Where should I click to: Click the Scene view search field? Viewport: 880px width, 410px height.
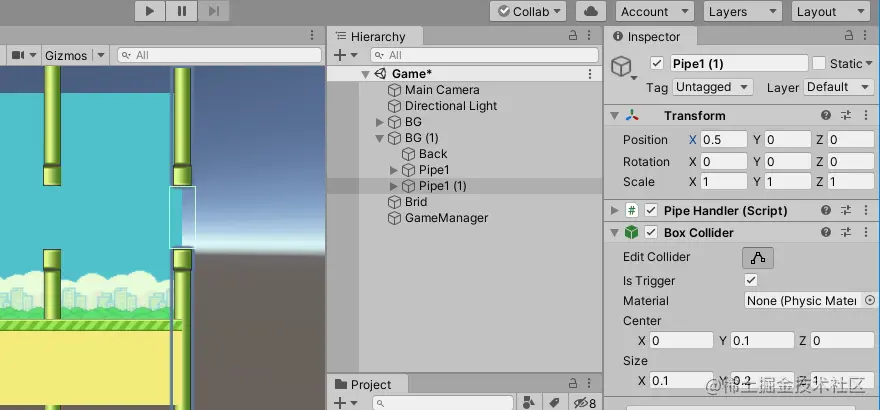pos(219,55)
